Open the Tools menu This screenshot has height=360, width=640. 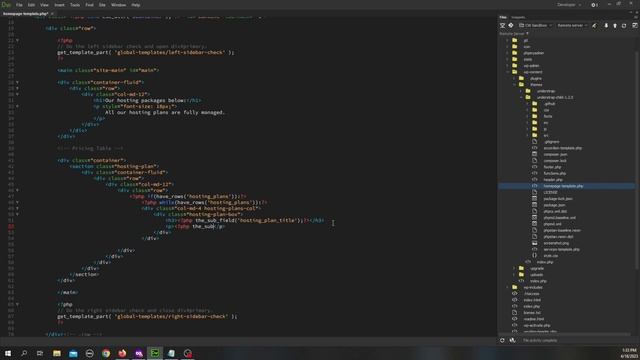tap(75, 5)
